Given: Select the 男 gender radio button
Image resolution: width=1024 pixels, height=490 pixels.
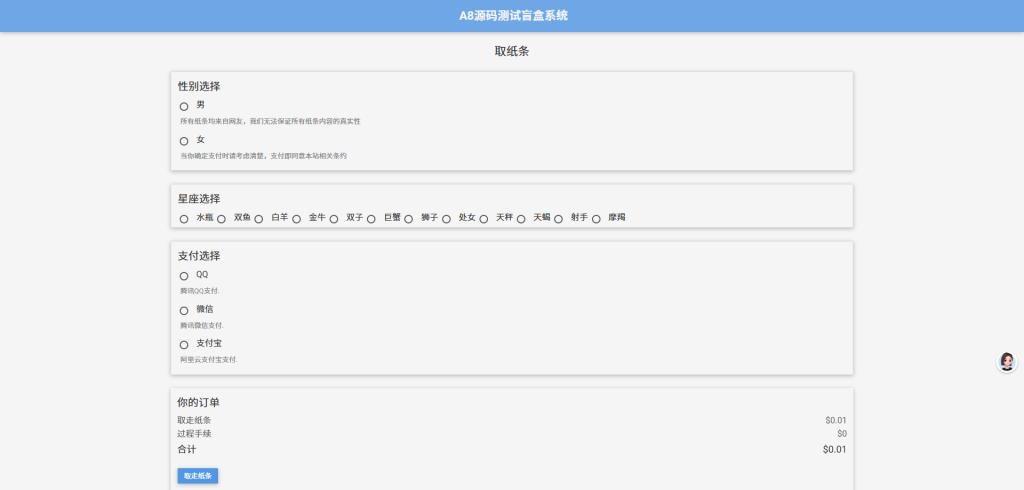Looking at the screenshot, I should 184,106.
